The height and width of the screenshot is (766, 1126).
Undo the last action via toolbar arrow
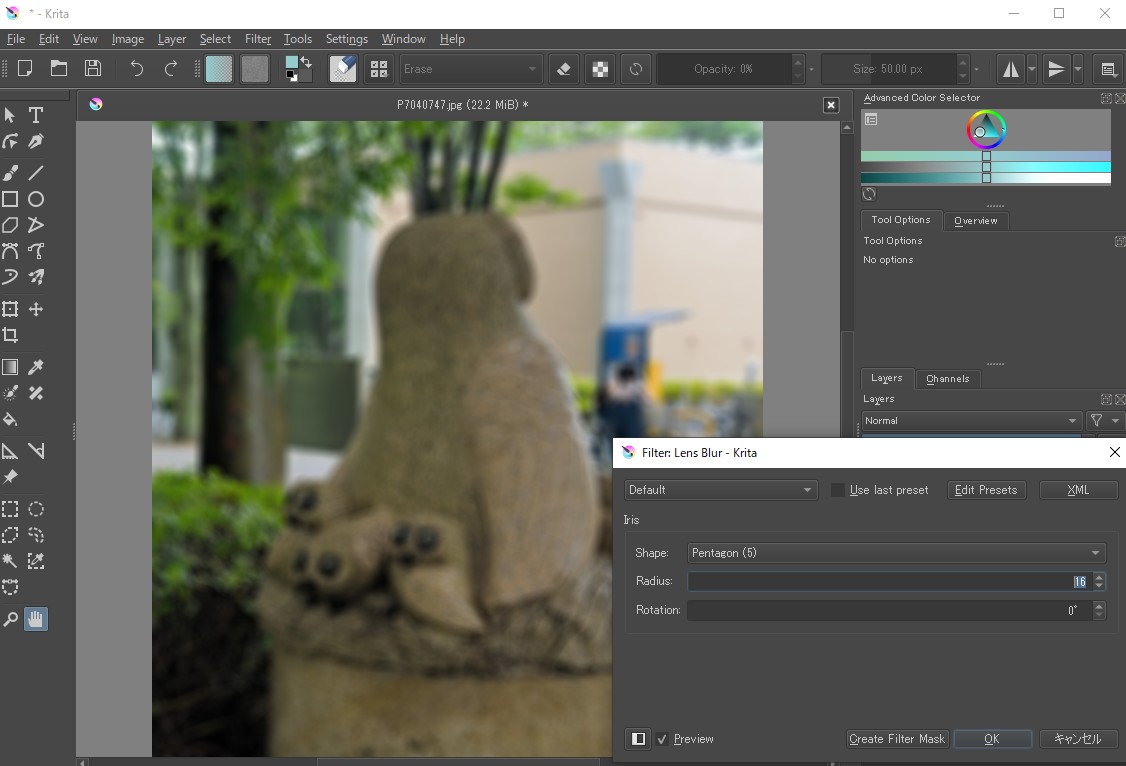136,68
